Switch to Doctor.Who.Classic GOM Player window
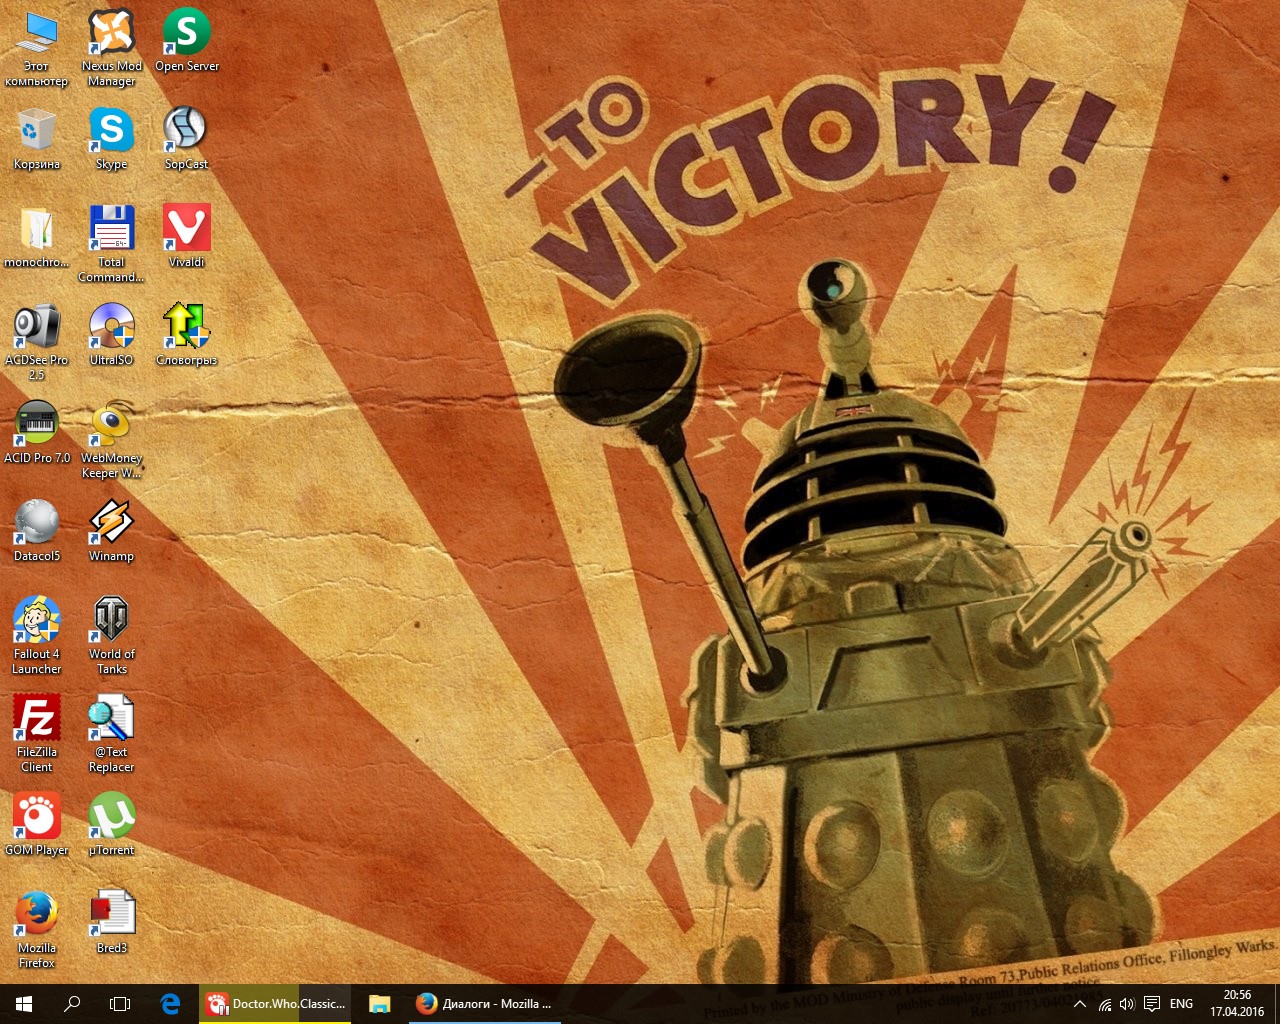The width and height of the screenshot is (1280, 1024). point(275,1004)
